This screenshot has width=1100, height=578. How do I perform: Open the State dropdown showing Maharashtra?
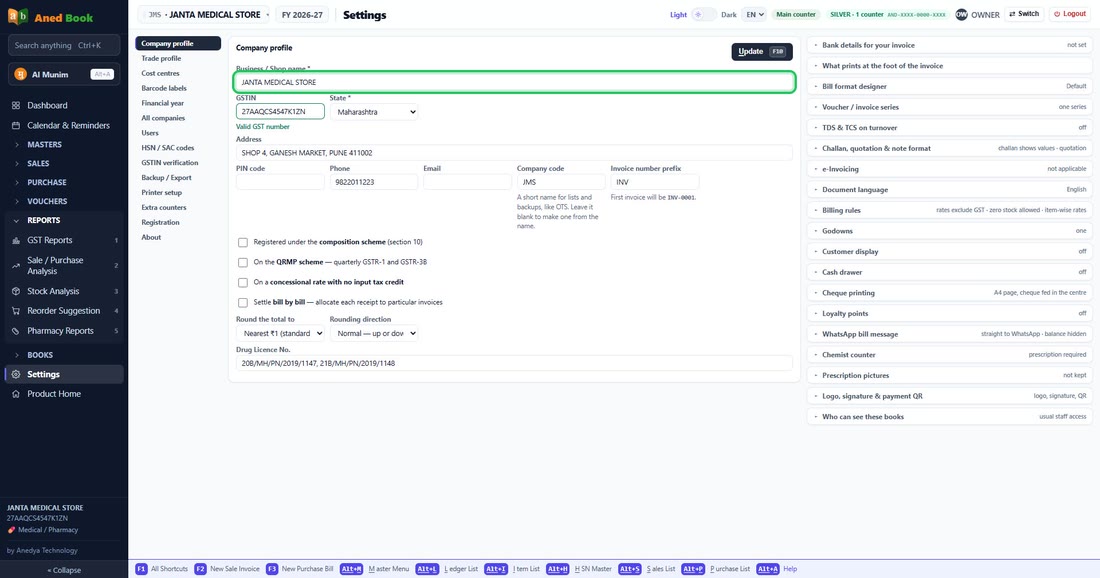[x=374, y=112]
